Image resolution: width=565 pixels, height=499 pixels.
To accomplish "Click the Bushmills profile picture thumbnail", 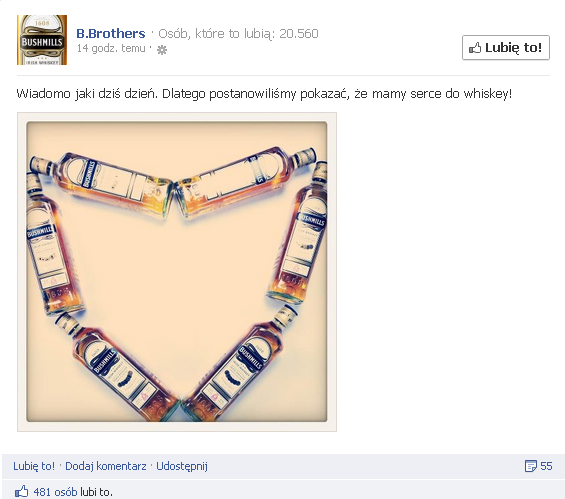I will pyautogui.click(x=42, y=40).
